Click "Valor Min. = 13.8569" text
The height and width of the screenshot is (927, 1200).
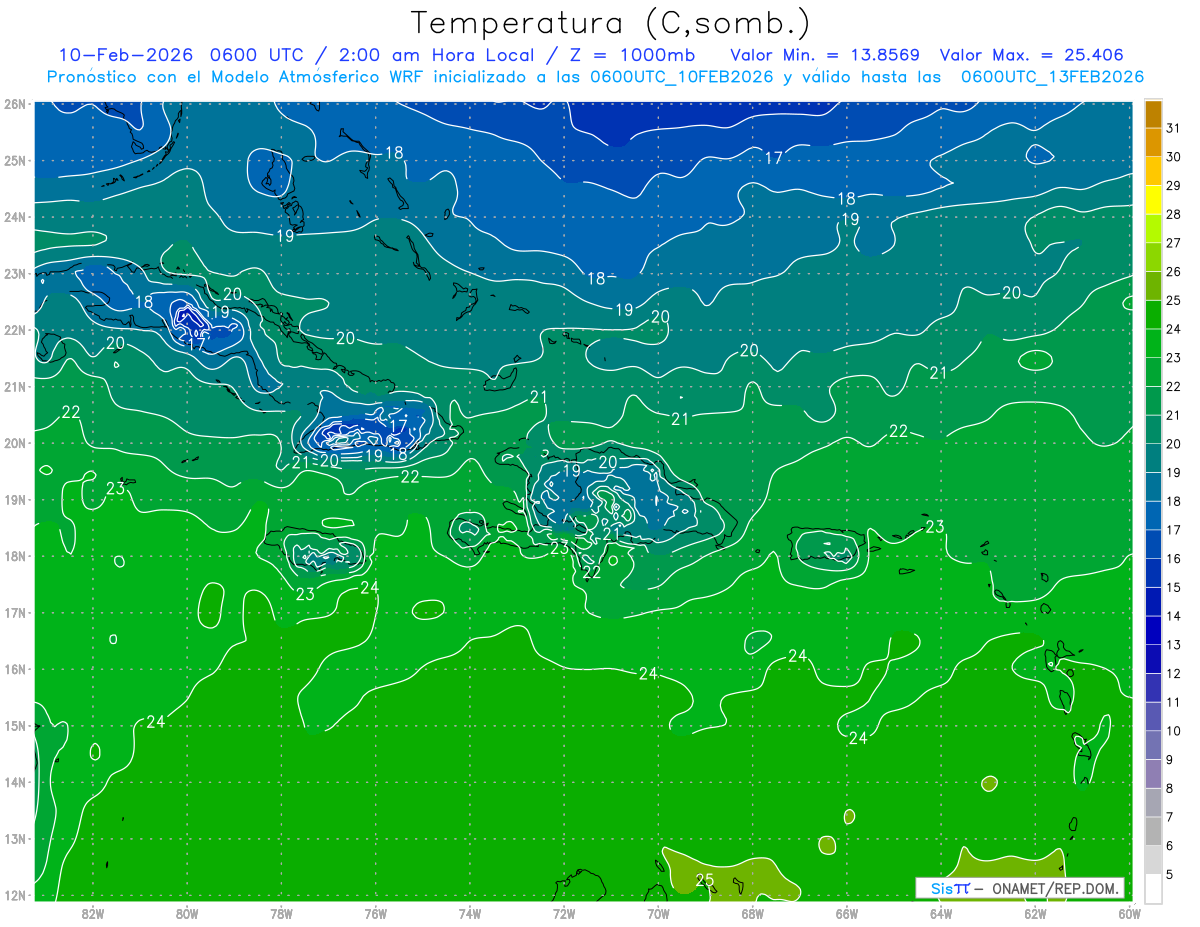pos(825,55)
